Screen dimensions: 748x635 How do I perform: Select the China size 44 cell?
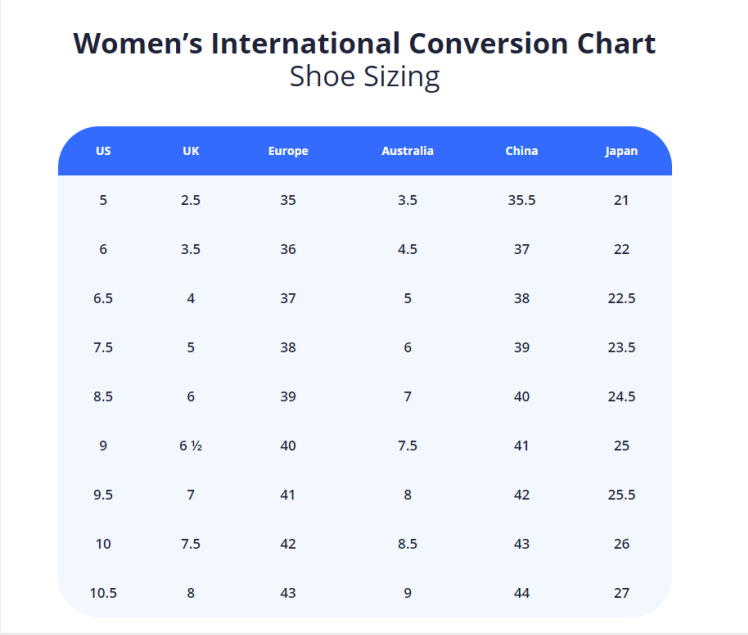tap(521, 593)
